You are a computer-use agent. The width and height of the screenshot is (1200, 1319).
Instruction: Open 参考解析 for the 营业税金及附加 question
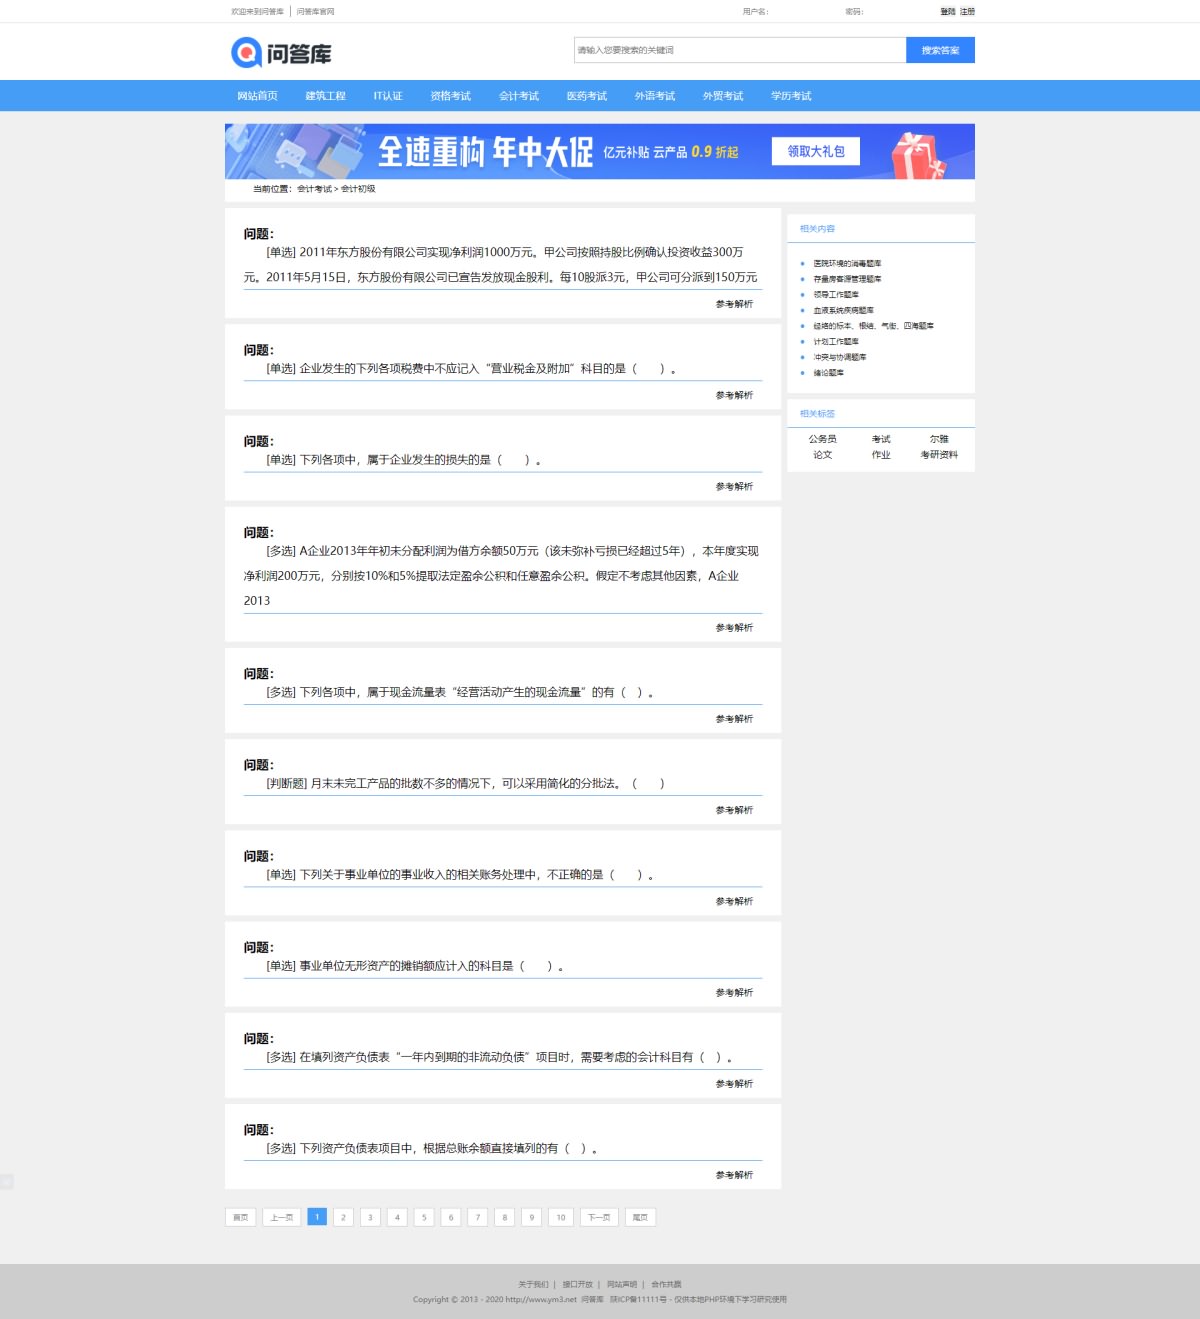(x=734, y=395)
